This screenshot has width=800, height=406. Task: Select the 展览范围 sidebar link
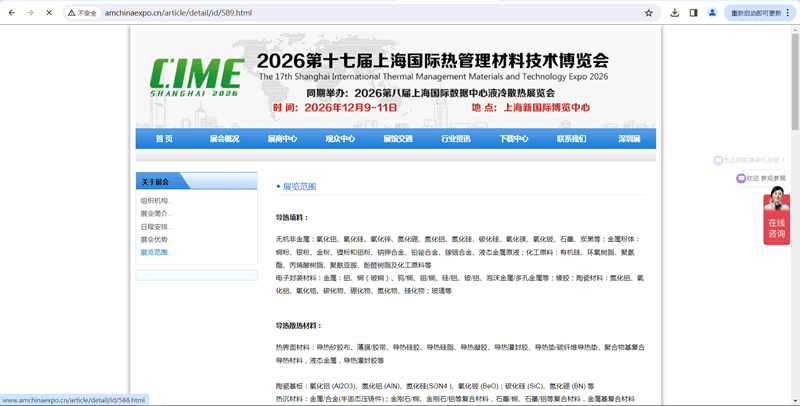(157, 252)
